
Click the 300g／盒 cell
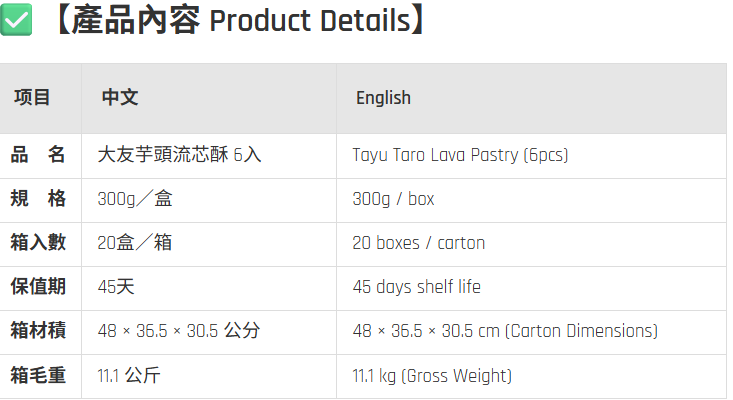(x=135, y=199)
